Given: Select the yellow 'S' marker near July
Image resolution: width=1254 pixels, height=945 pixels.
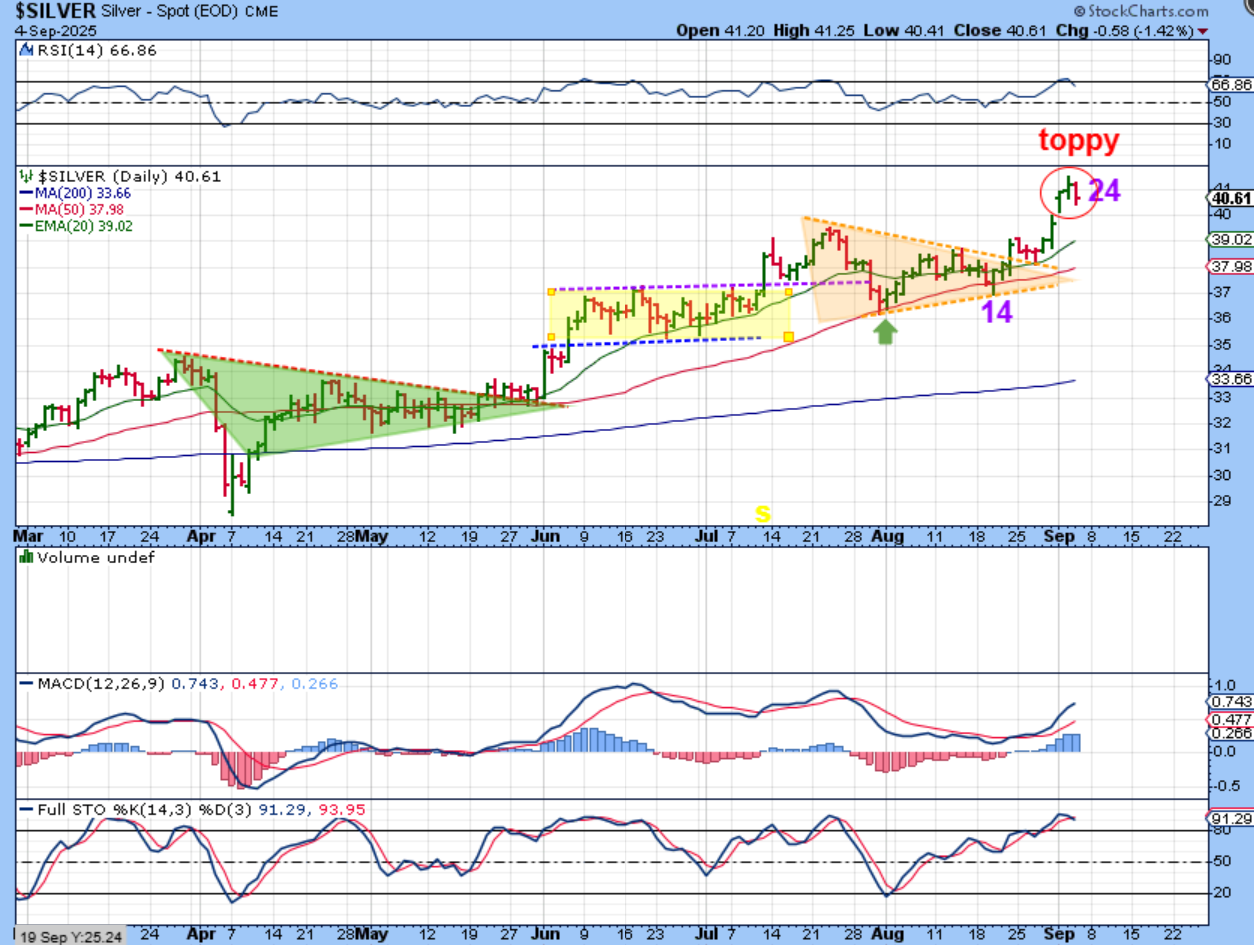Looking at the screenshot, I should (762, 514).
